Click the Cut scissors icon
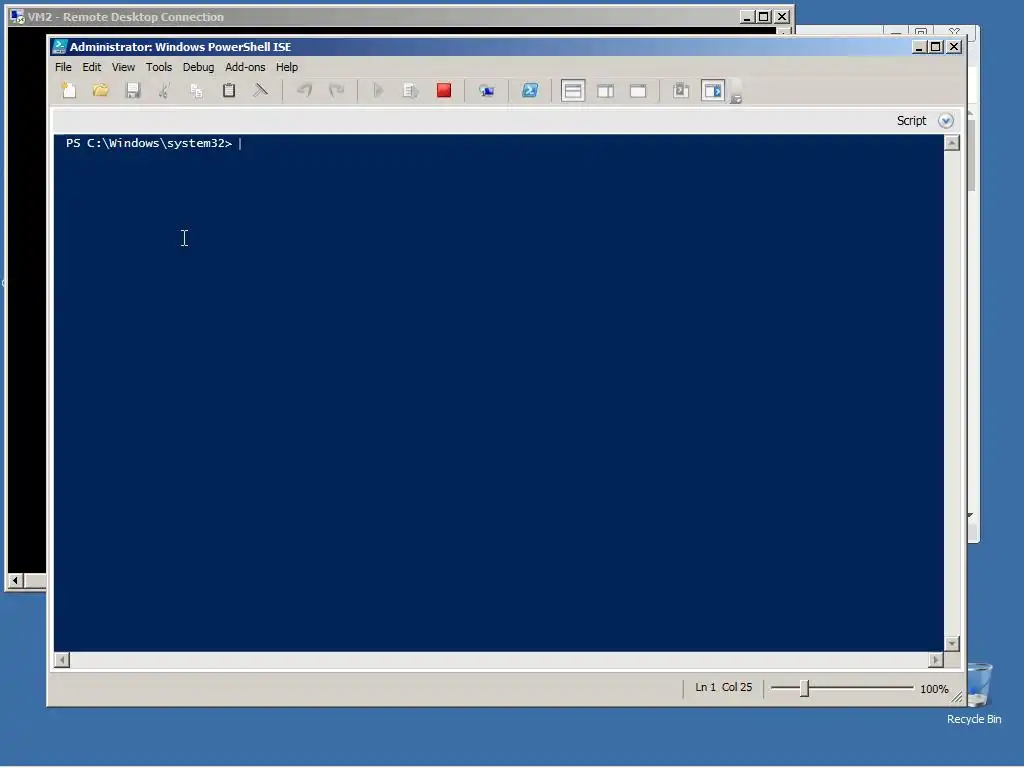Image resolution: width=1024 pixels, height=768 pixels. (x=165, y=91)
